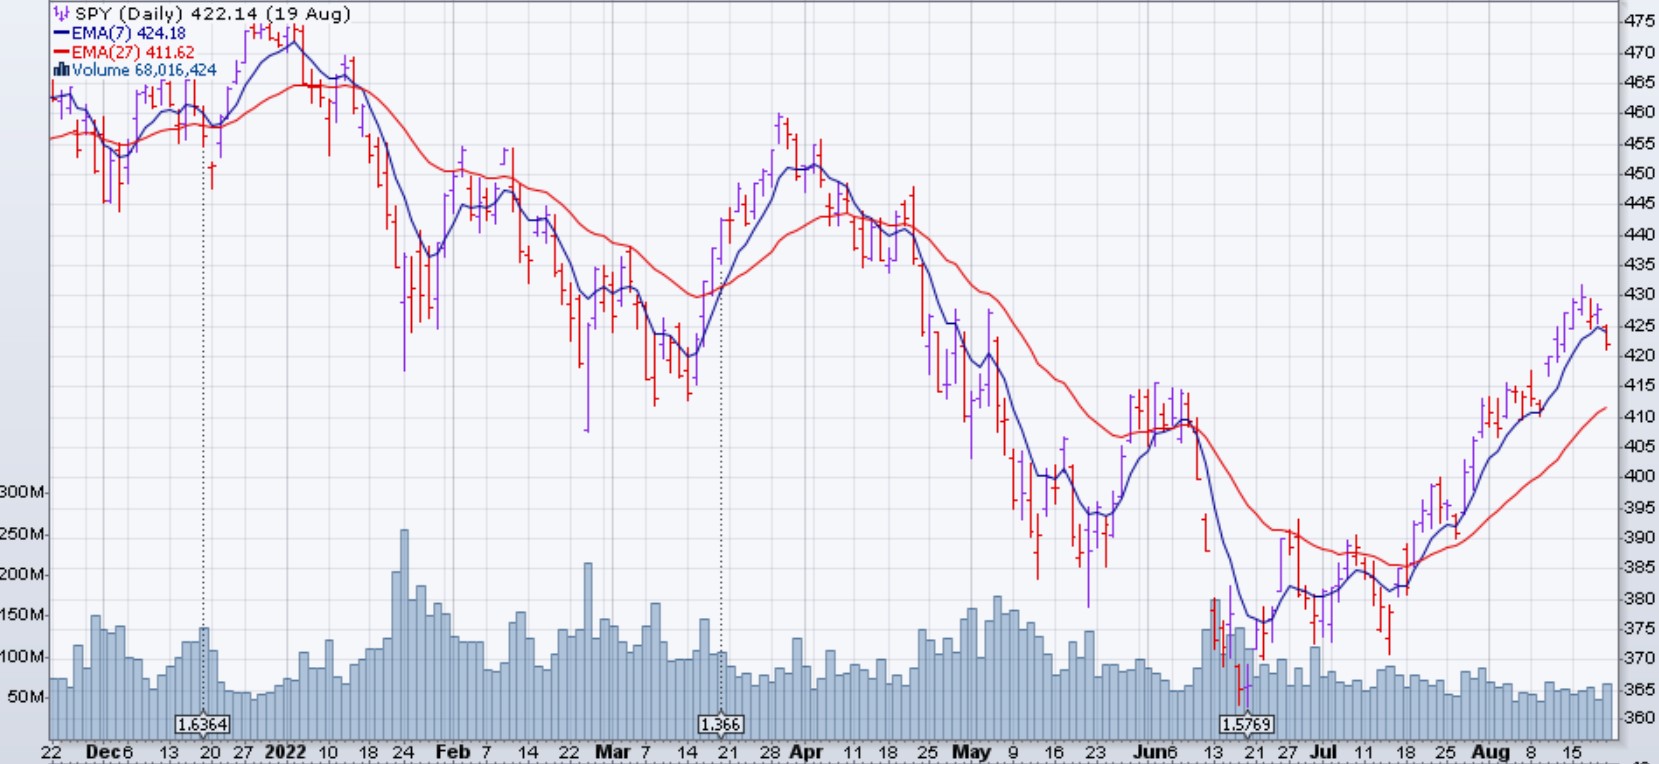This screenshot has height=764, width=1659.
Task: Click the Volume 68,016,424 legend label
Action: [x=144, y=70]
